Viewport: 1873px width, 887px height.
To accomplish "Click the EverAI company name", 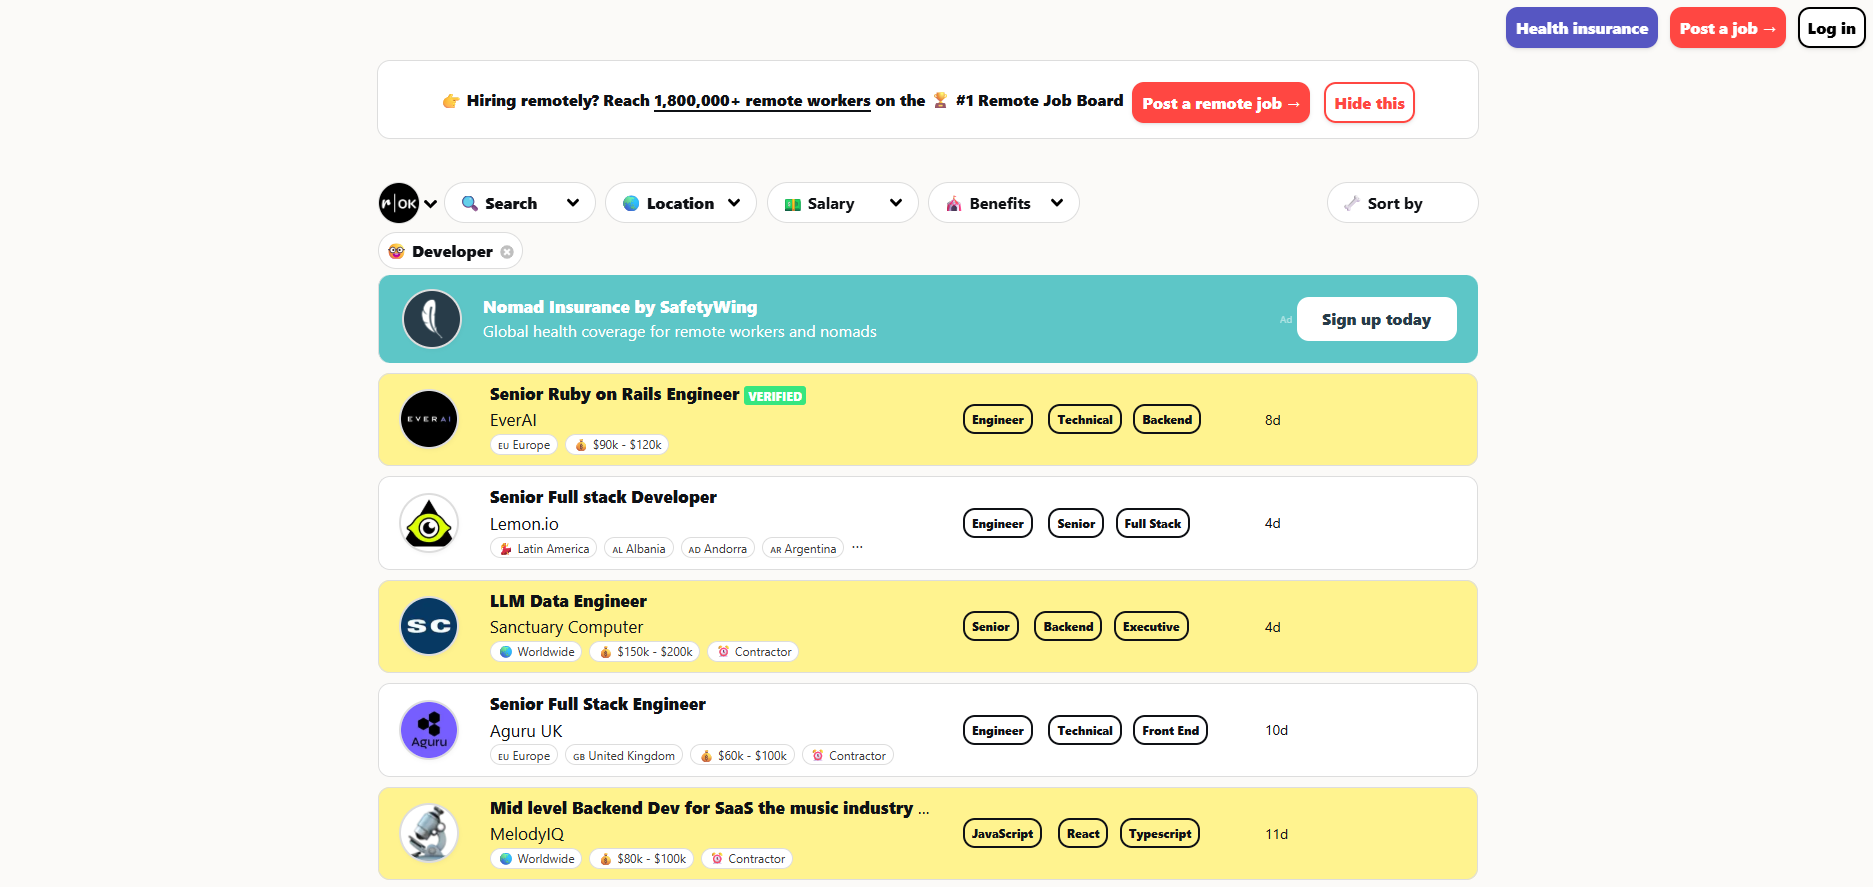I will pyautogui.click(x=513, y=420).
